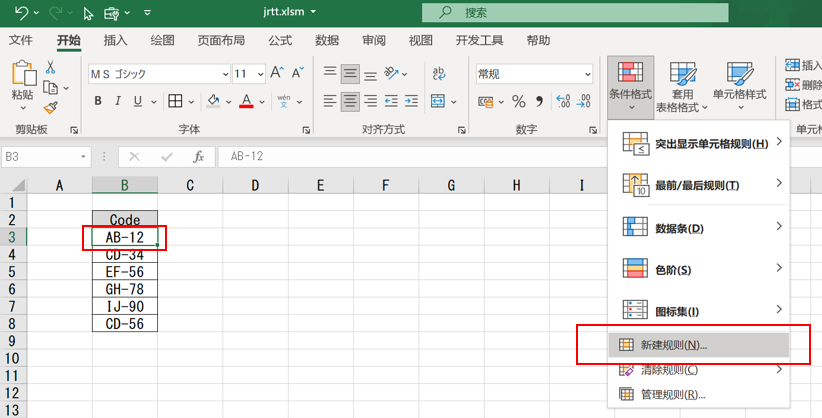Switch to the 数据 tab
822x418 pixels.
pos(327,40)
